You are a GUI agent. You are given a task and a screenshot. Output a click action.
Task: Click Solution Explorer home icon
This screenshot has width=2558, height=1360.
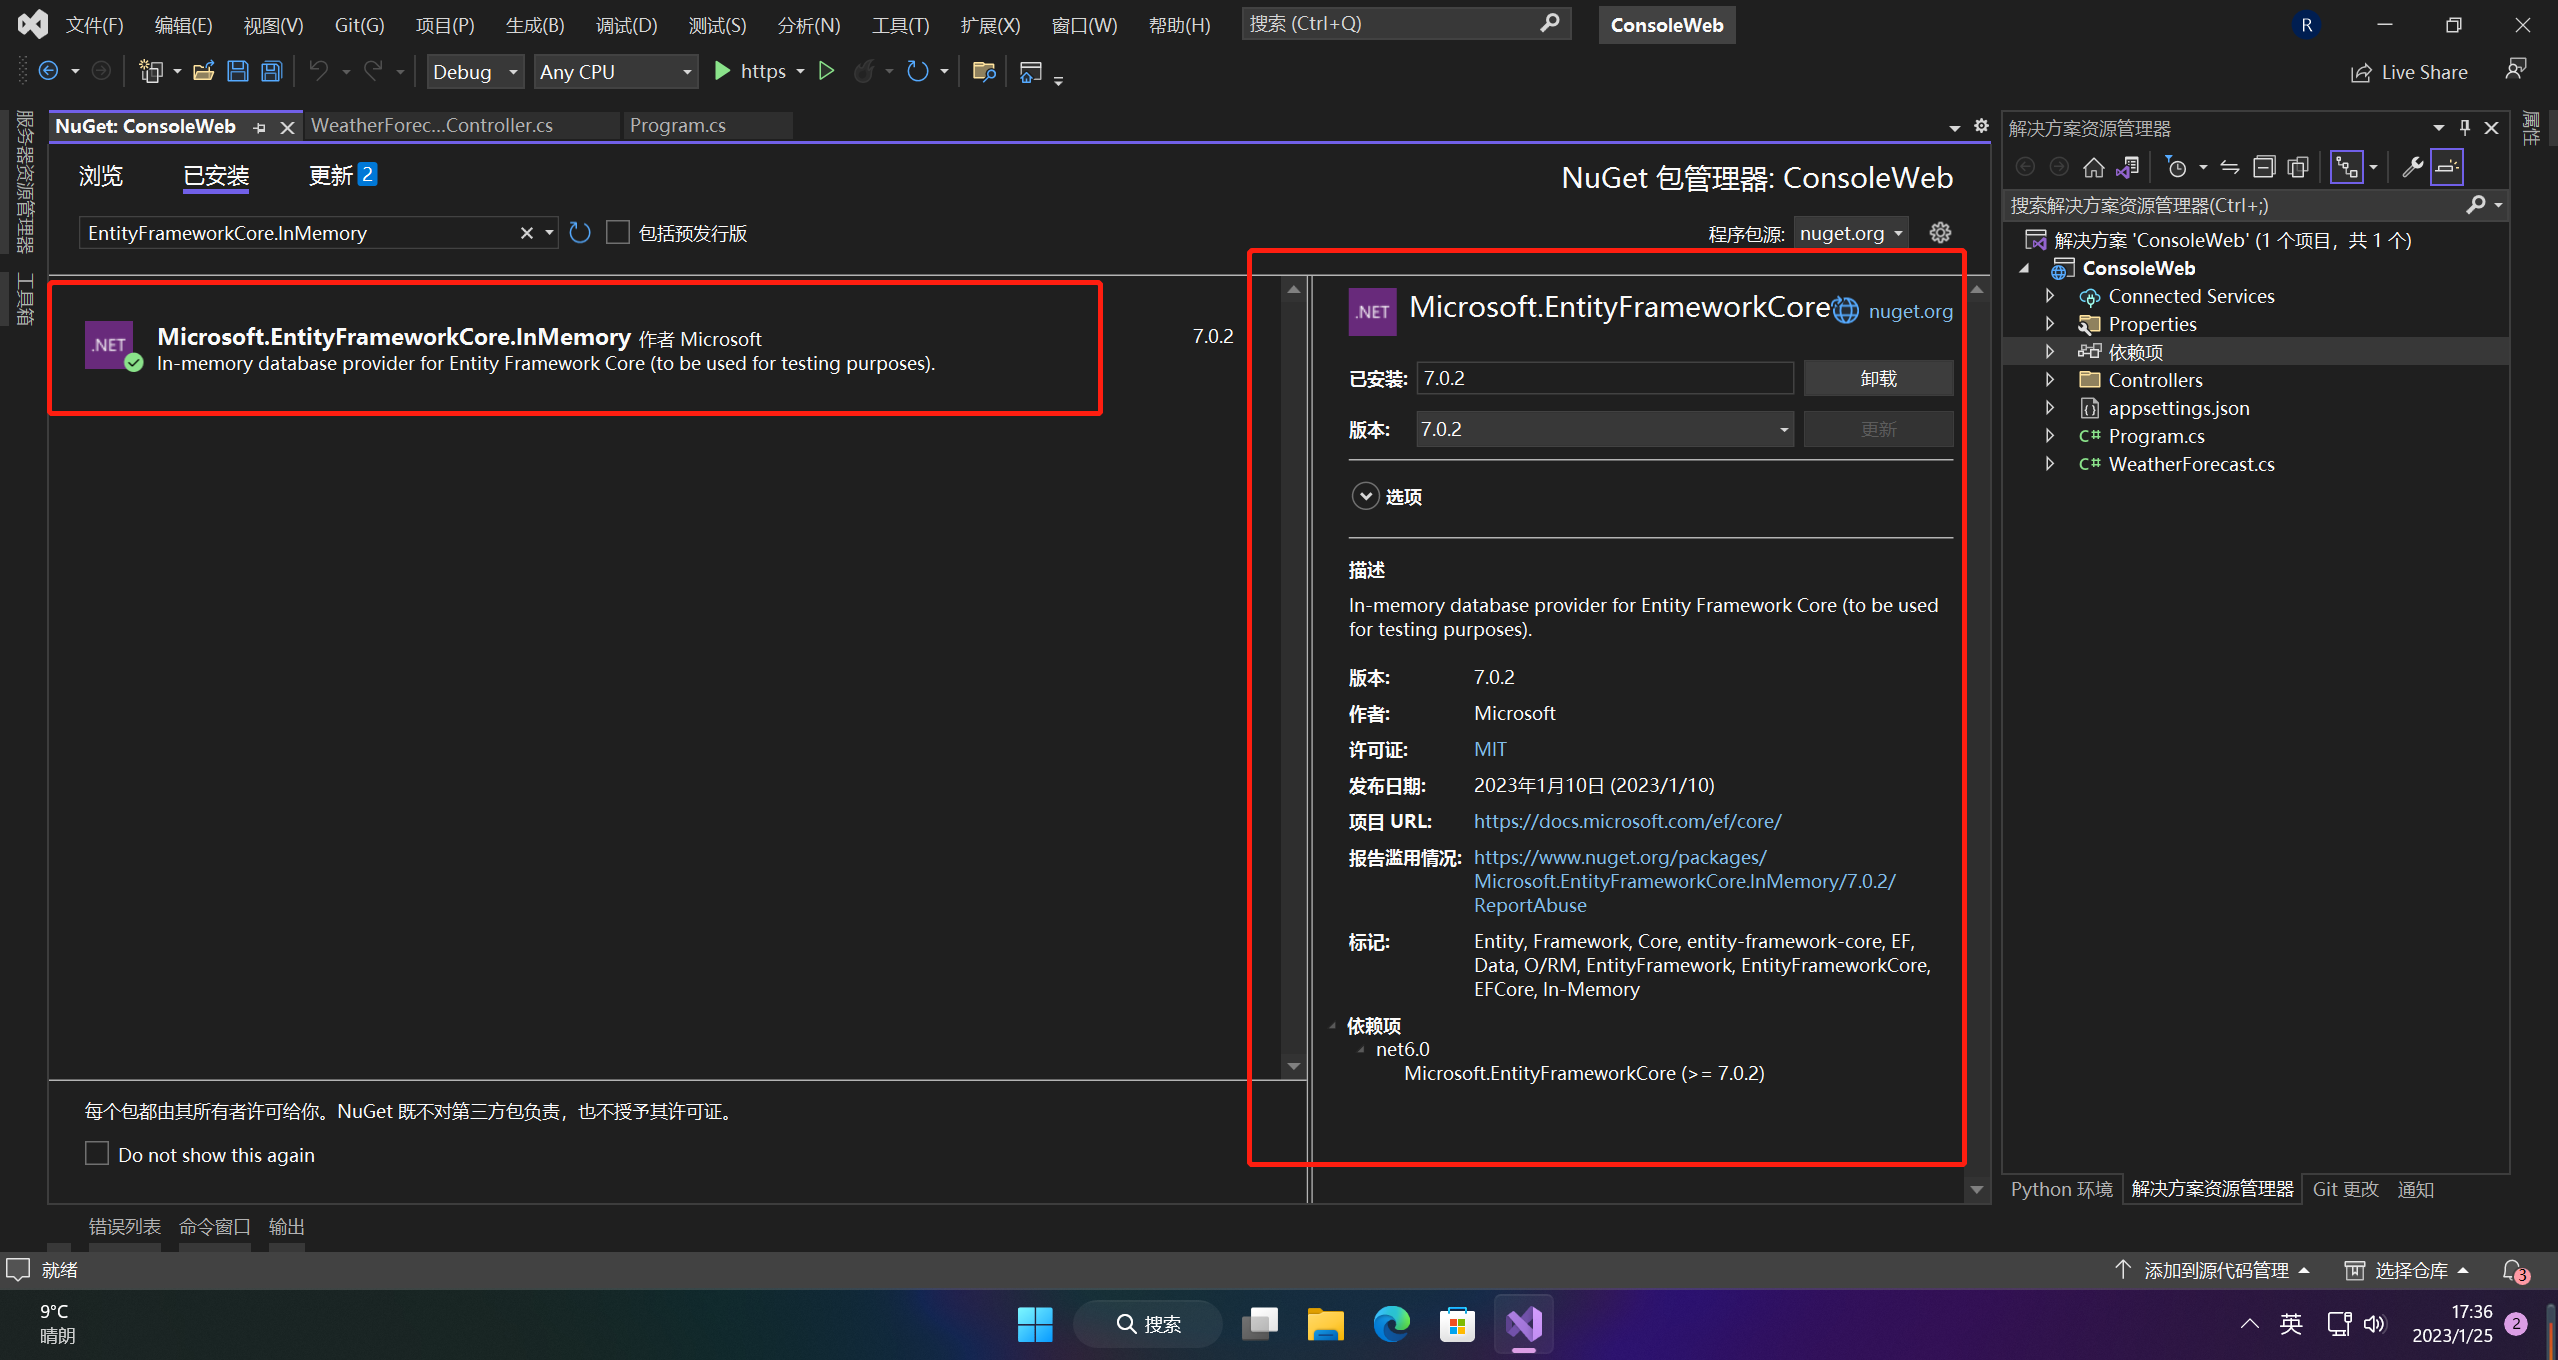(x=2093, y=167)
